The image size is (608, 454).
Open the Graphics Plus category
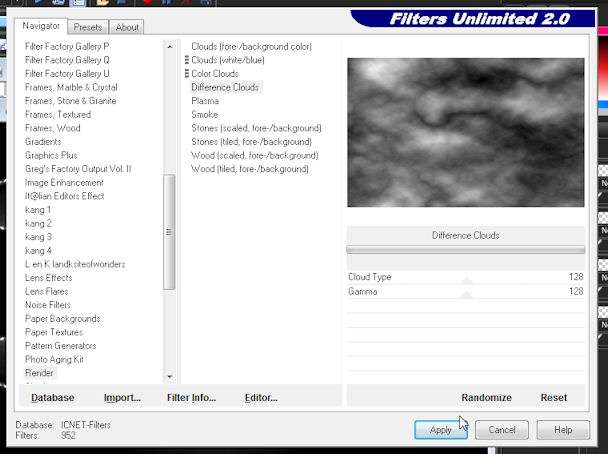coord(51,155)
